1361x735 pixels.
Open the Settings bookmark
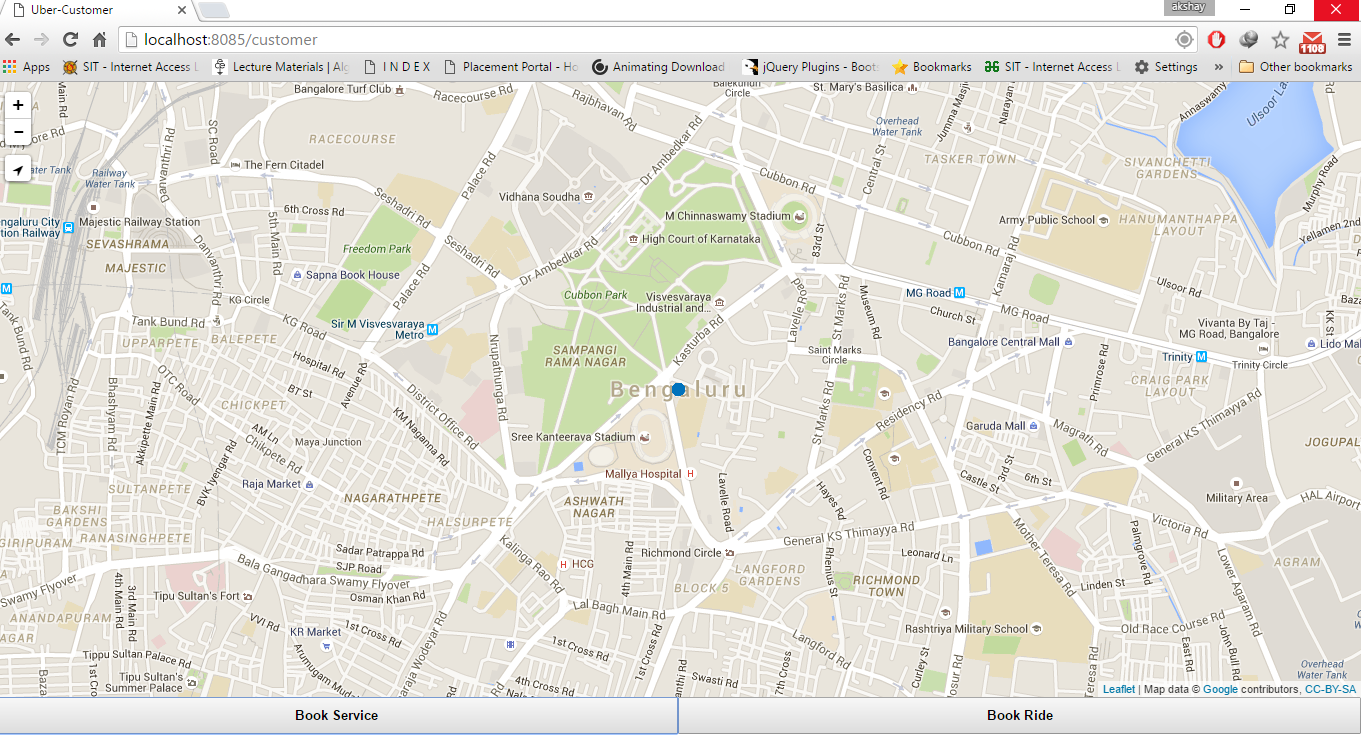point(1166,67)
